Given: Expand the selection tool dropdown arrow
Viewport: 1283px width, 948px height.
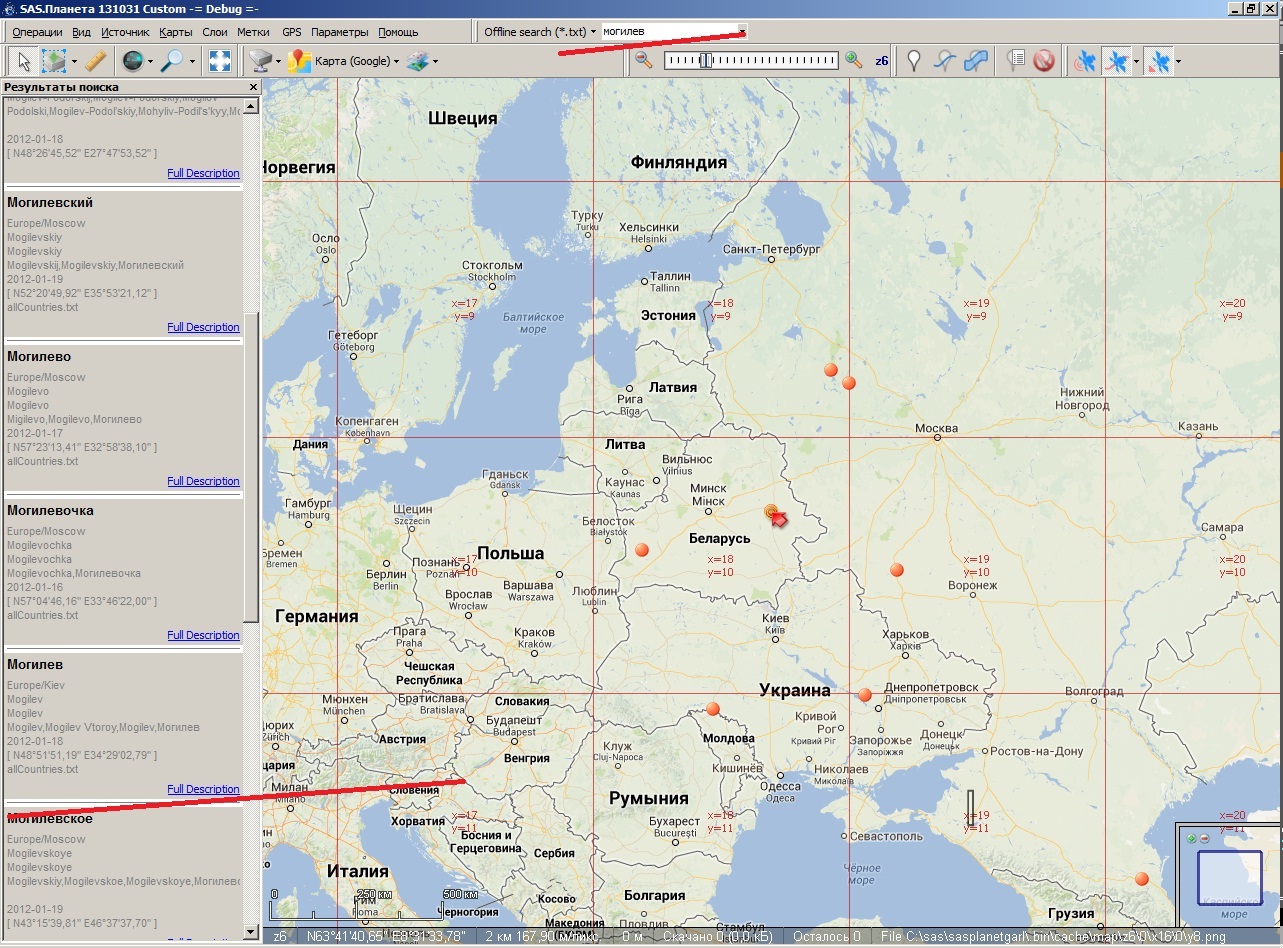Looking at the screenshot, I should tap(74, 62).
